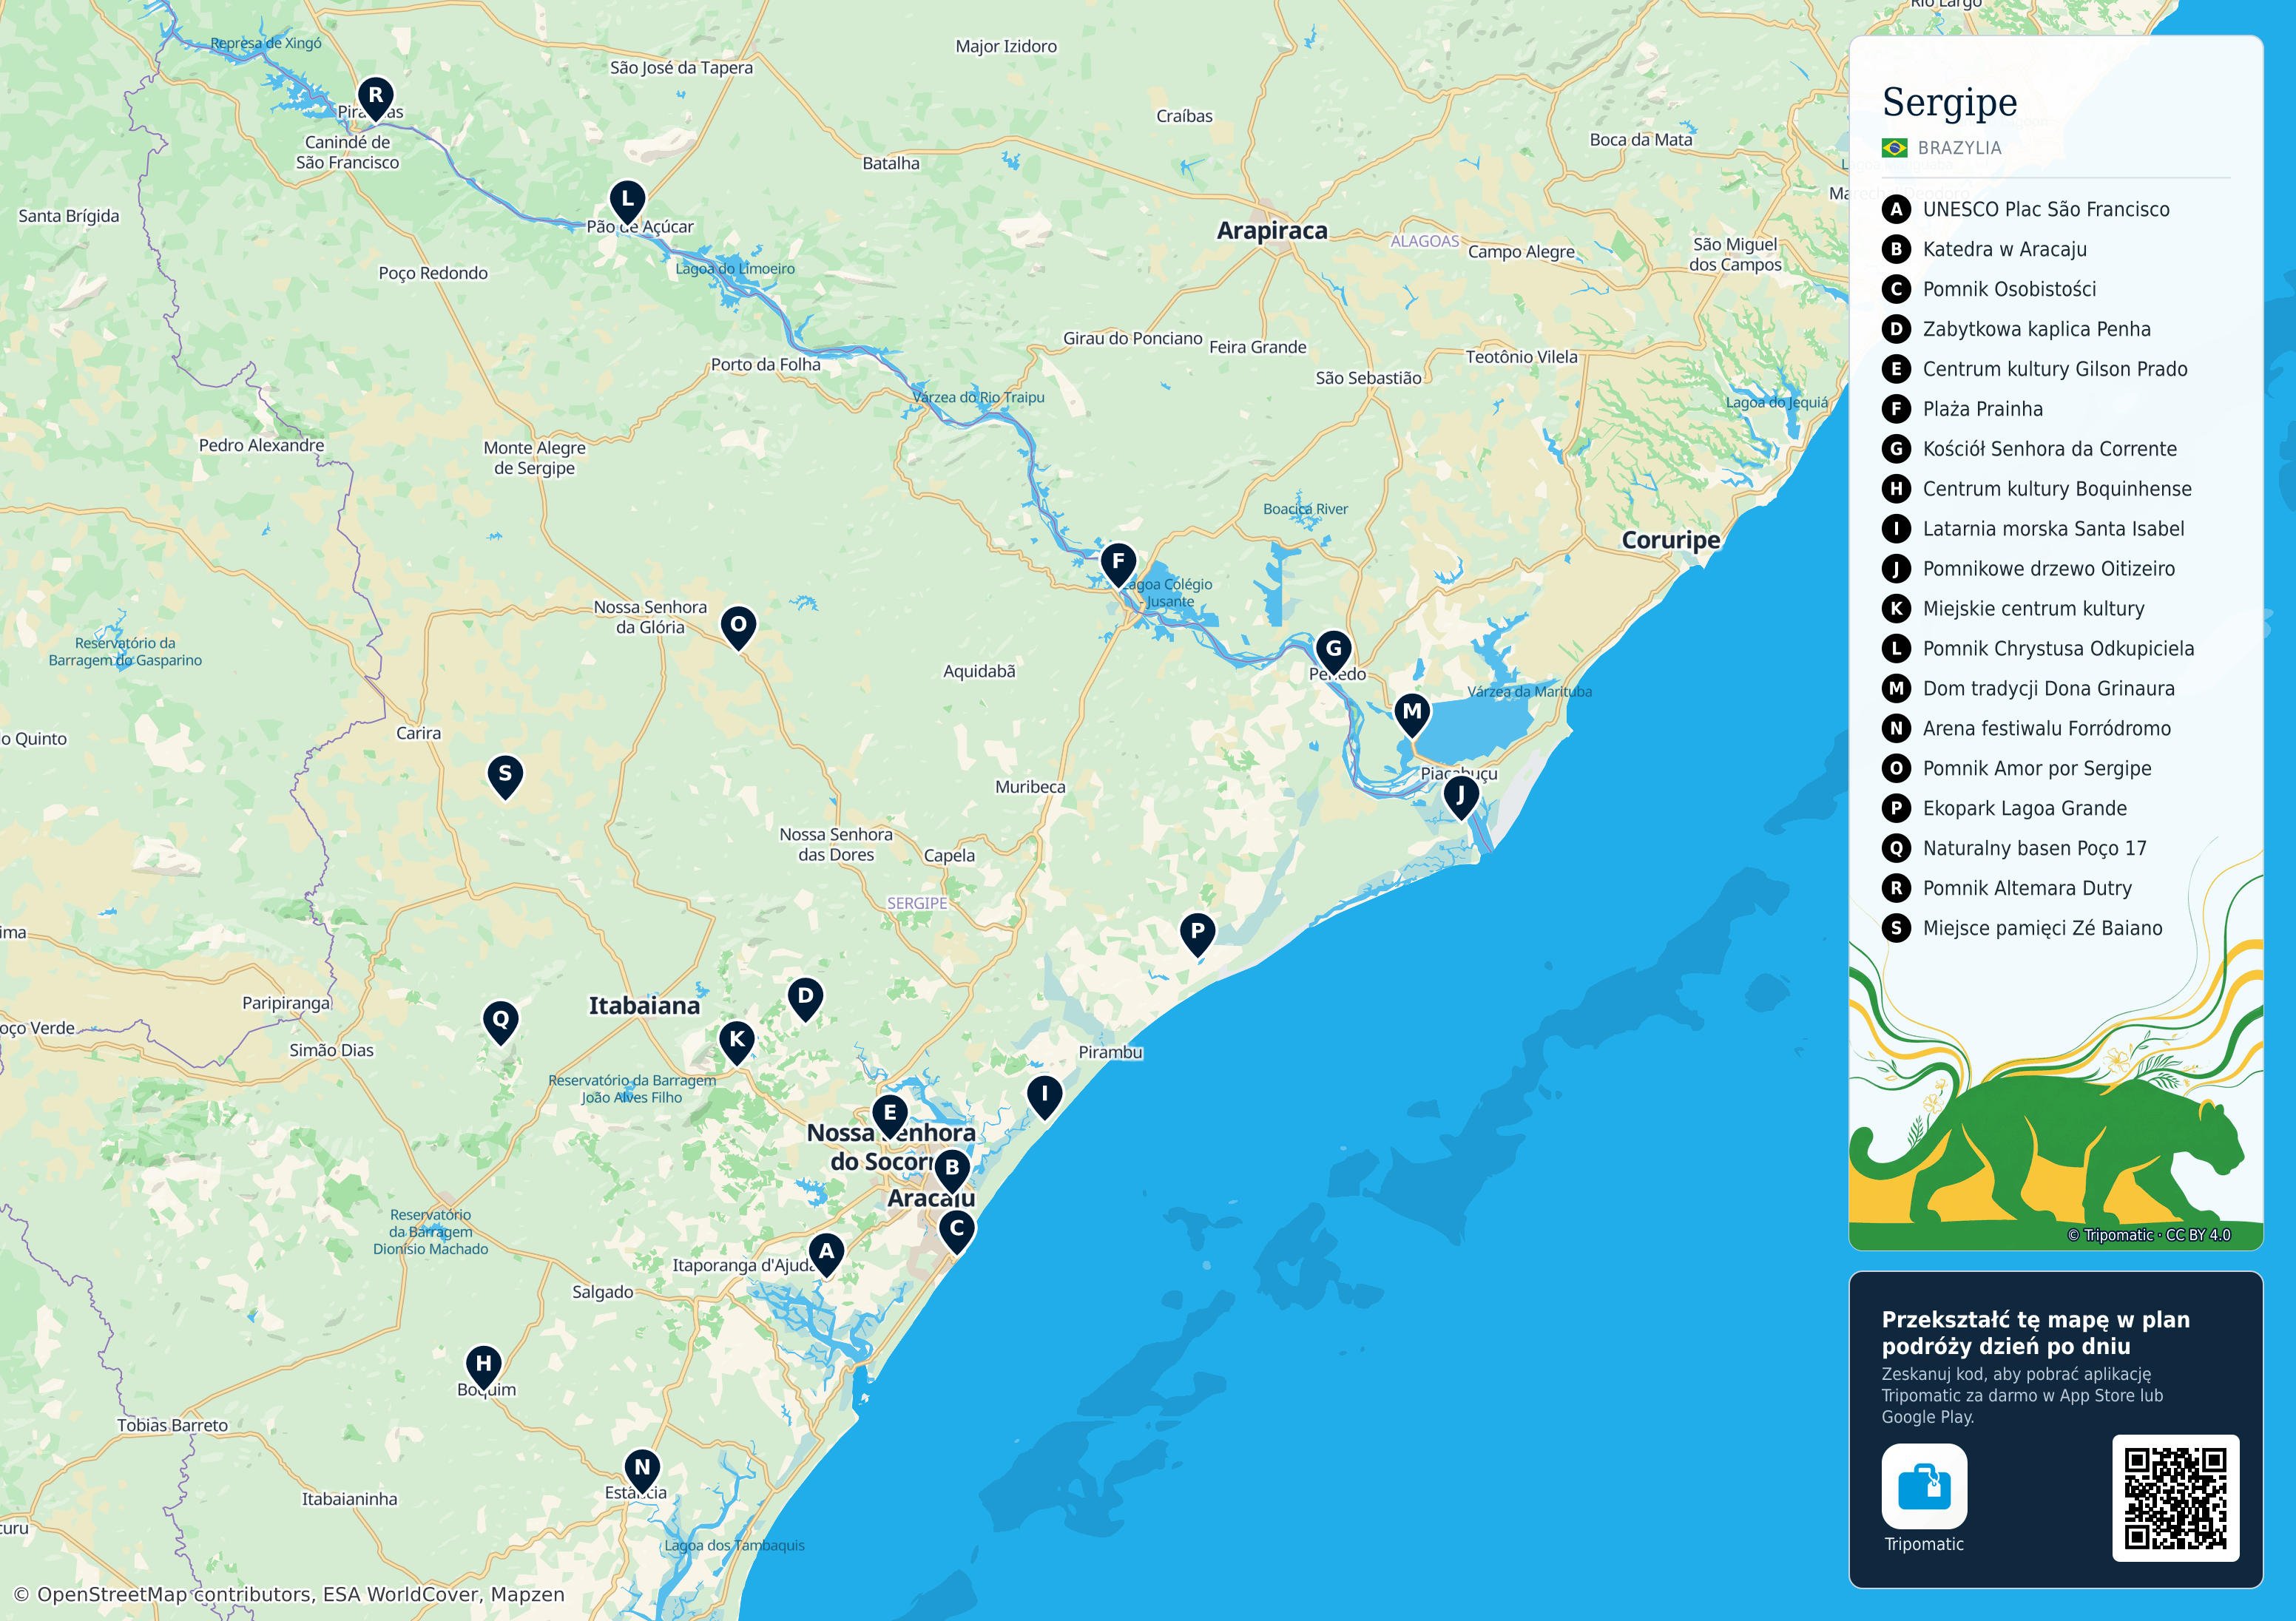Select legend entry Centrum kultury Gilson Prado
The height and width of the screenshot is (1621, 2296).
pyautogui.click(x=2055, y=369)
